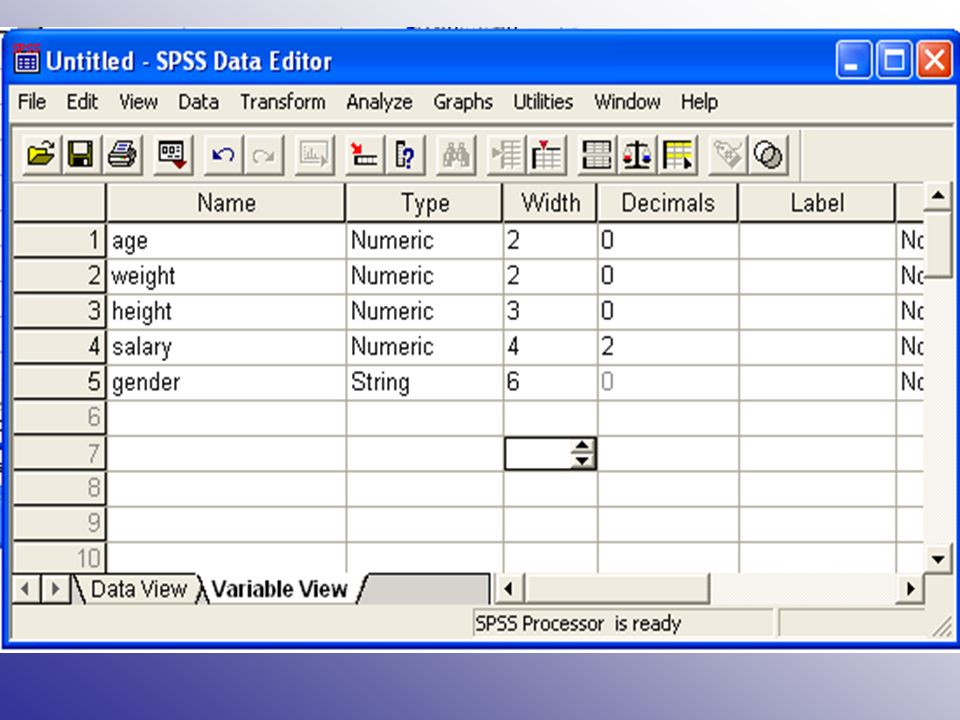Open the Variables info icon
This screenshot has height=720, width=960.
pos(405,154)
